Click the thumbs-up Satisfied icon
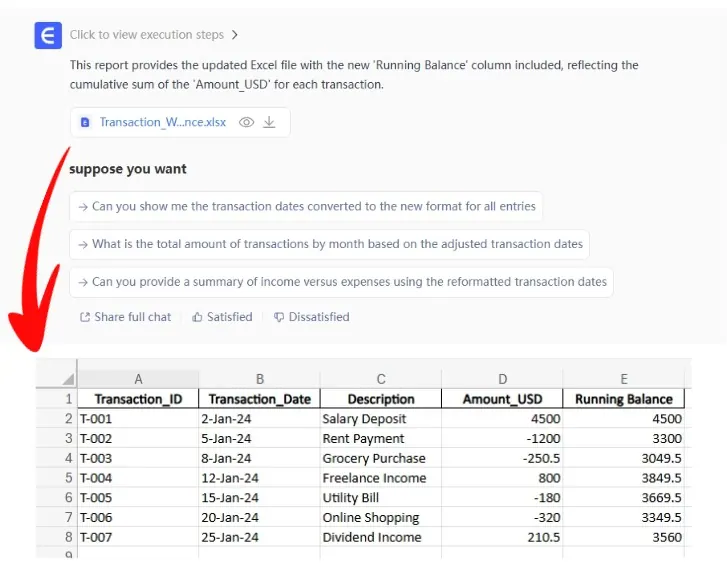Image resolution: width=727 pixels, height=573 pixels. pos(197,317)
